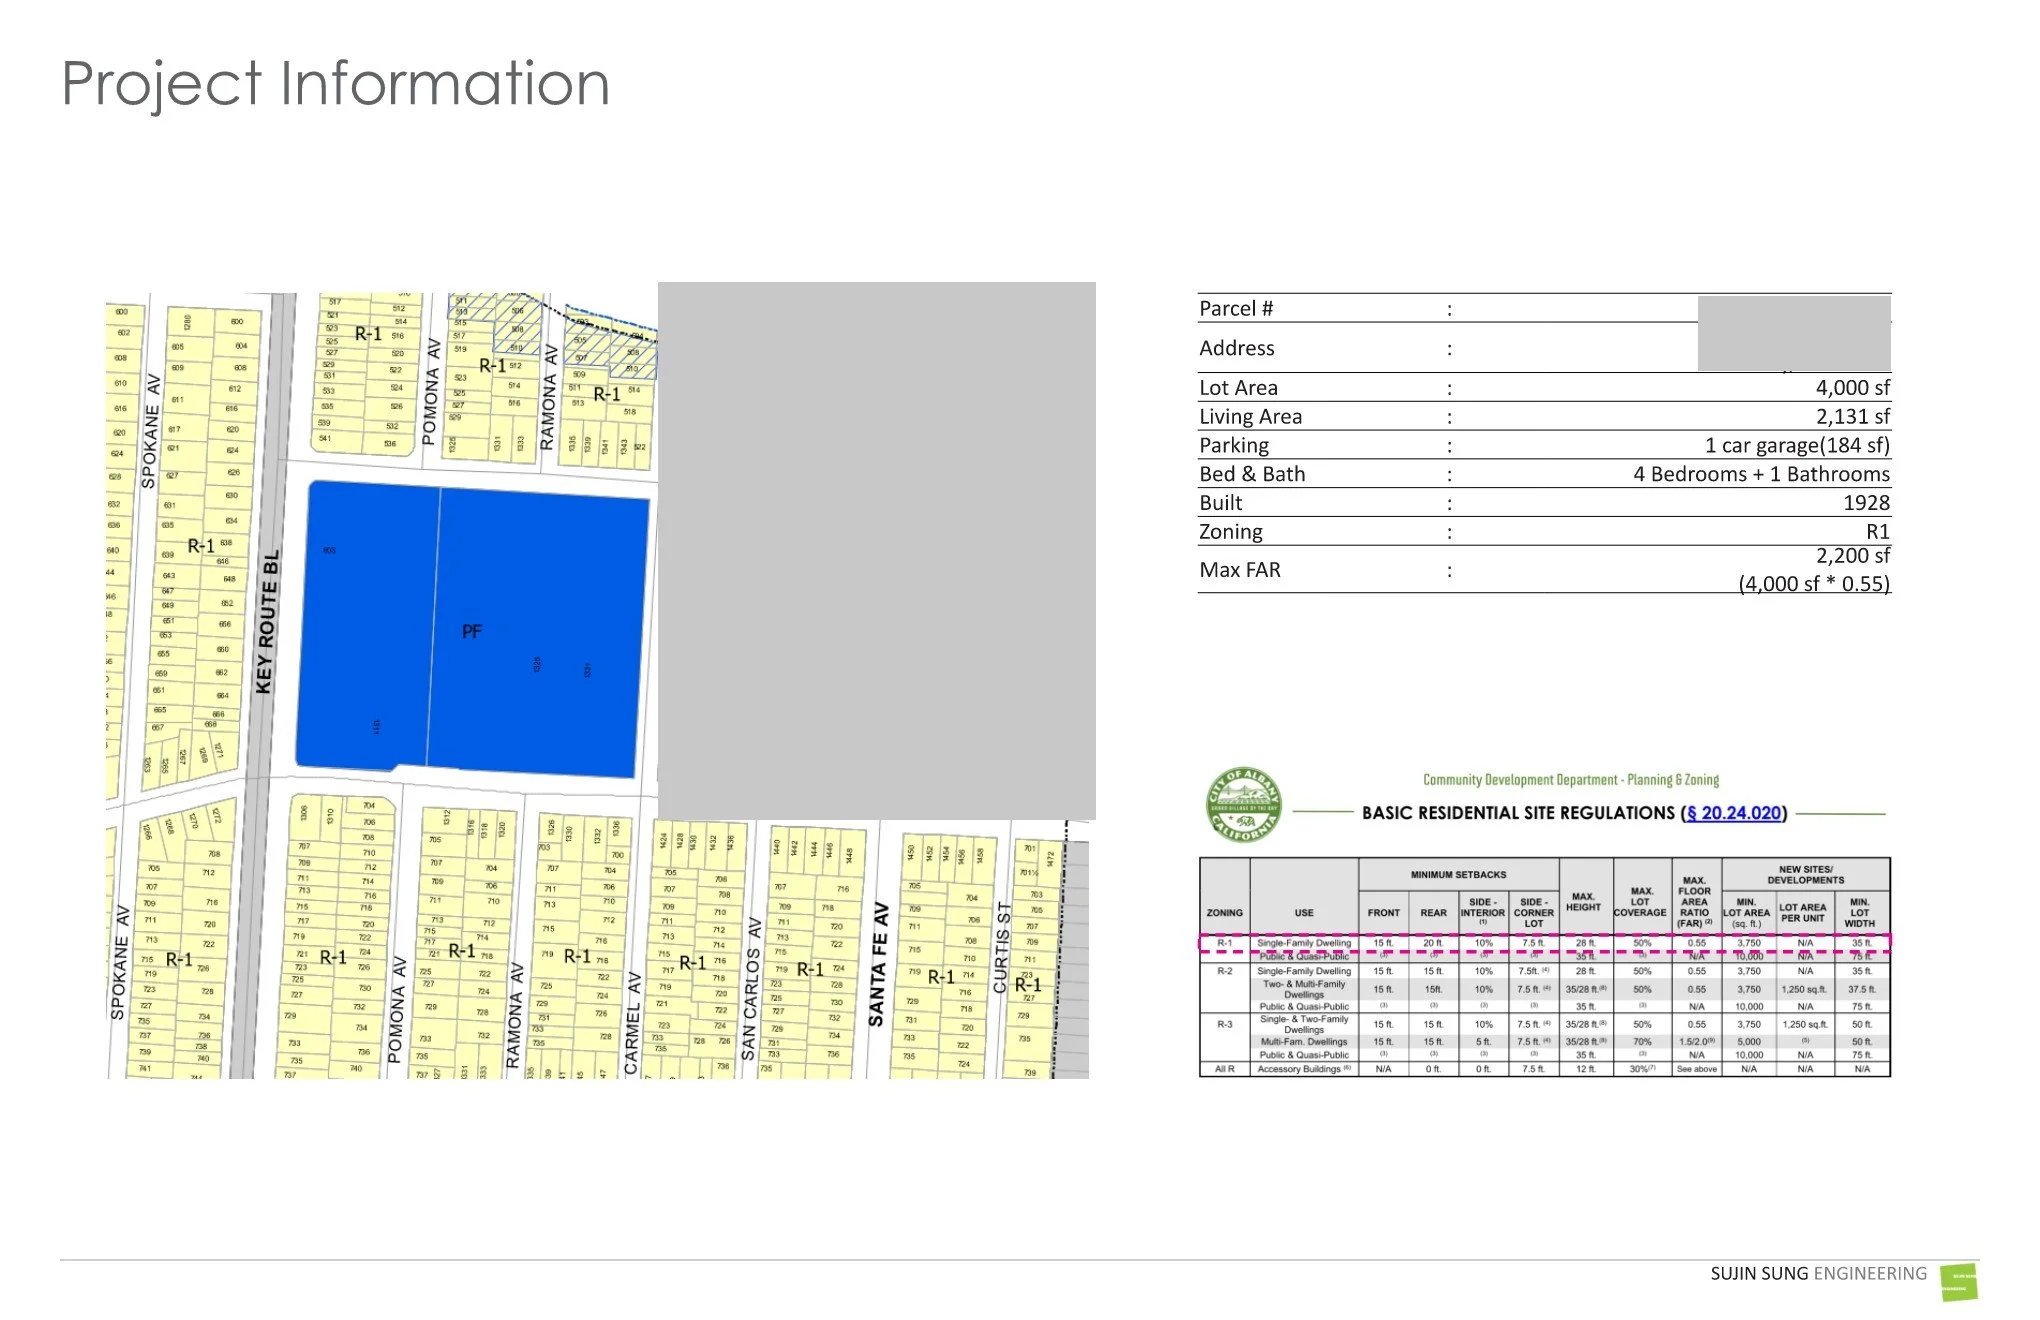The width and height of the screenshot is (2040, 1320).
Task: Click the 4 Bedrooms + 1 Bathrooms value
Action: pos(1762,474)
